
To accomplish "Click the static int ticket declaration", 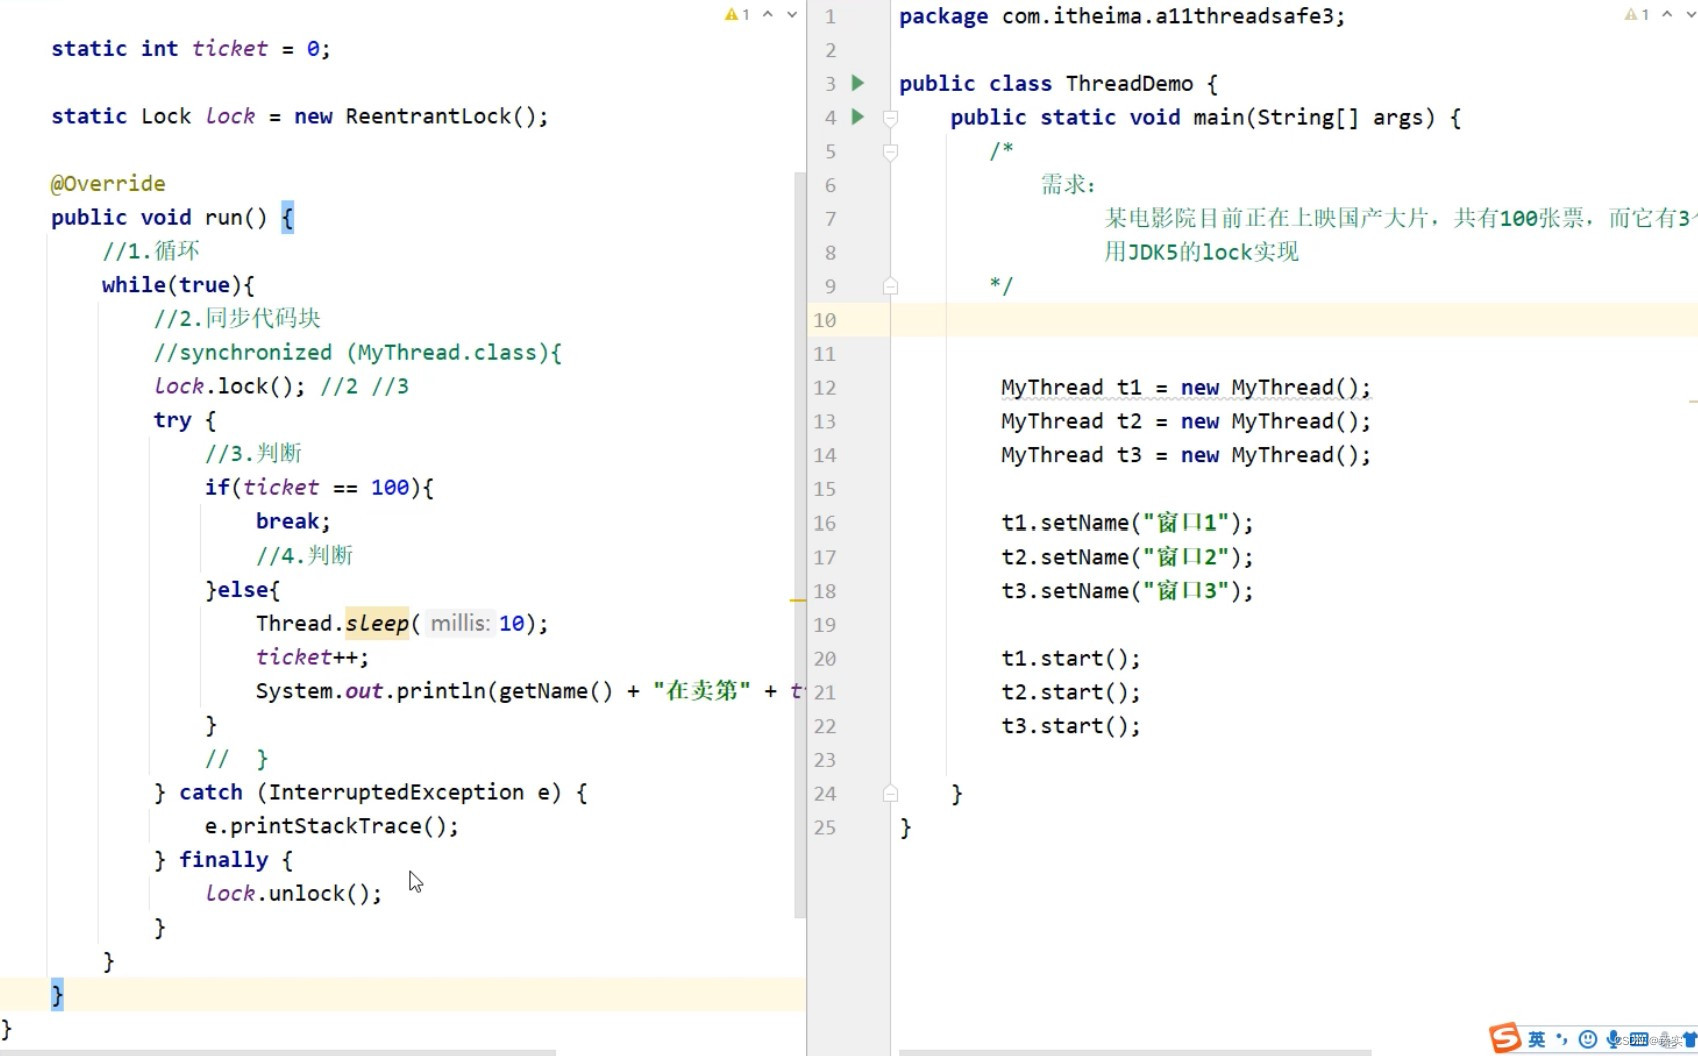I will [191, 49].
